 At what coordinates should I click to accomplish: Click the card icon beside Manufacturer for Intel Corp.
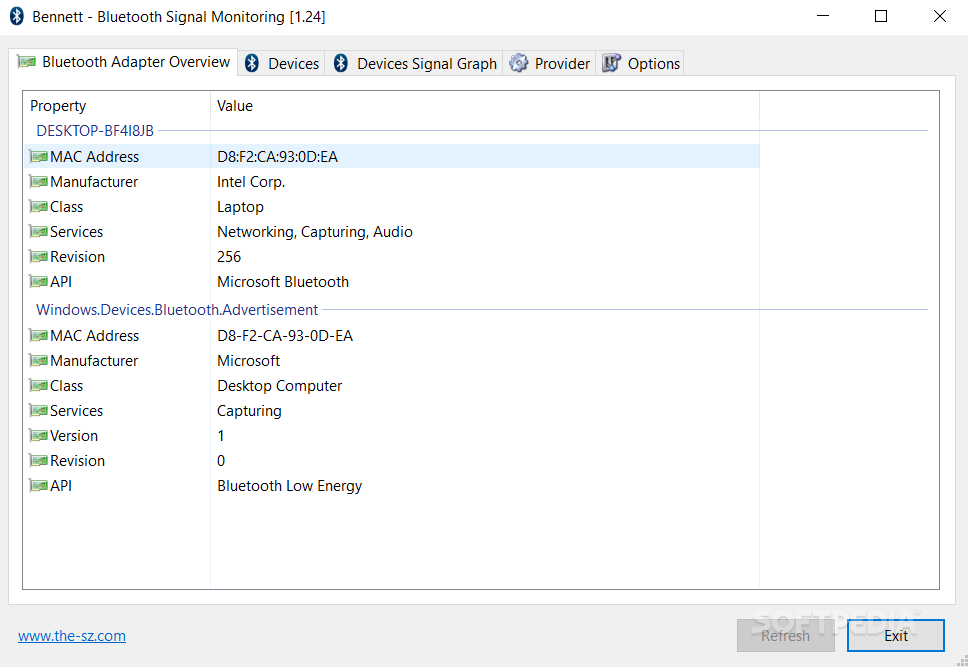tap(39, 182)
